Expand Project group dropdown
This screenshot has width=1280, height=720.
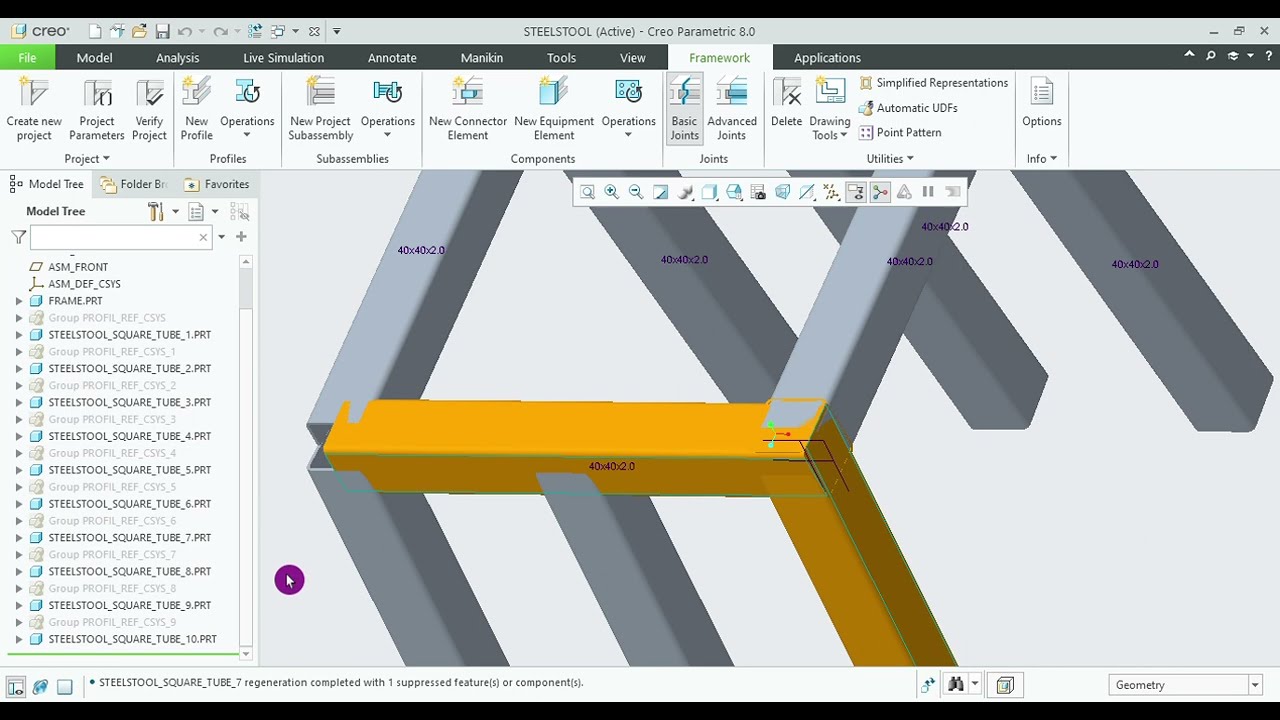(x=87, y=159)
